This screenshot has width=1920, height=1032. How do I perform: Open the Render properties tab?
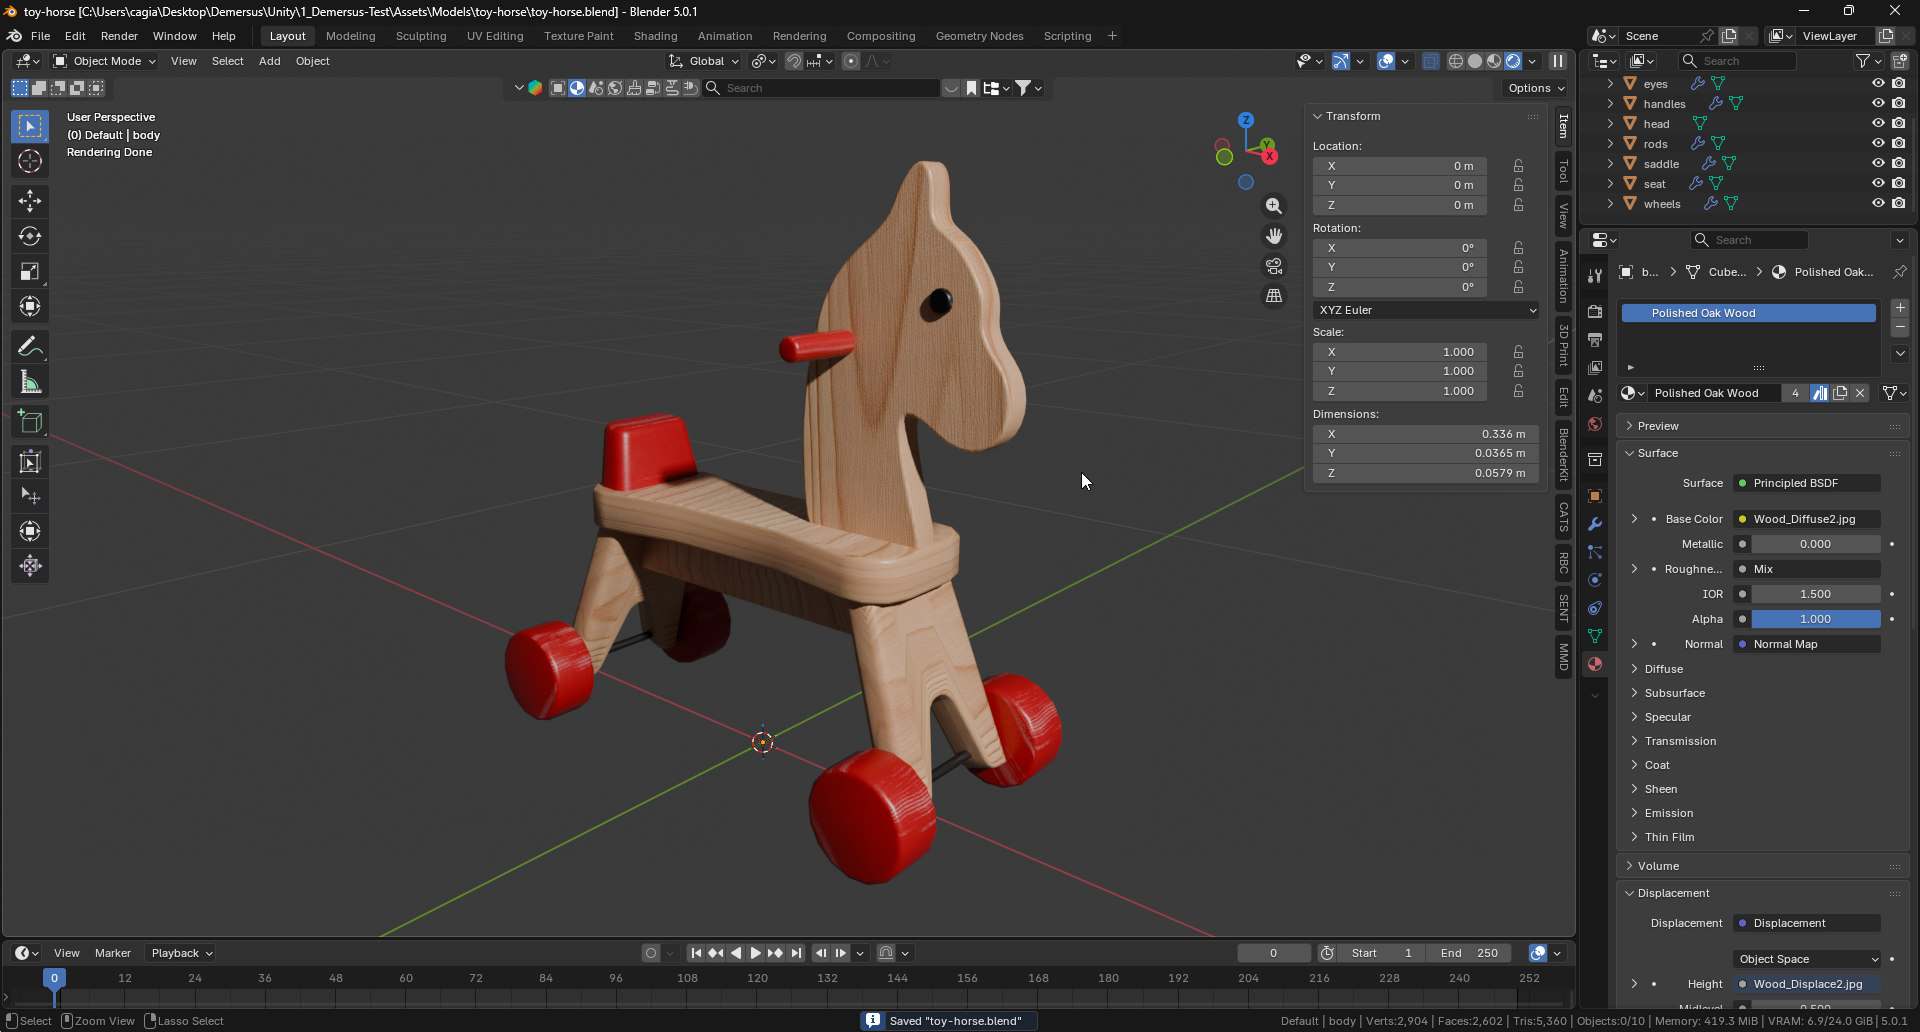pyautogui.click(x=1595, y=312)
